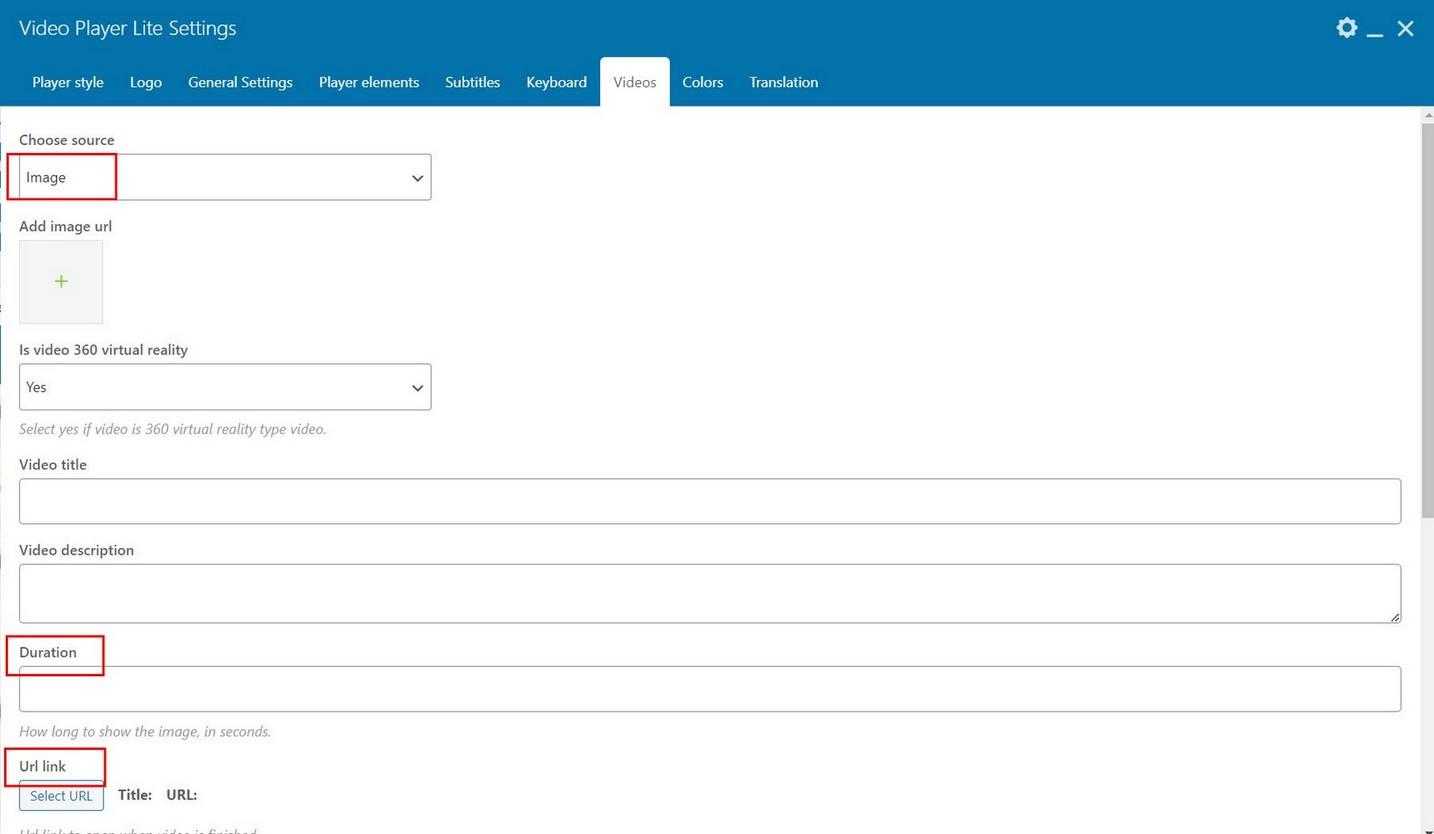1434x834 pixels.
Task: Open the Subtitles tab
Action: point(472,82)
